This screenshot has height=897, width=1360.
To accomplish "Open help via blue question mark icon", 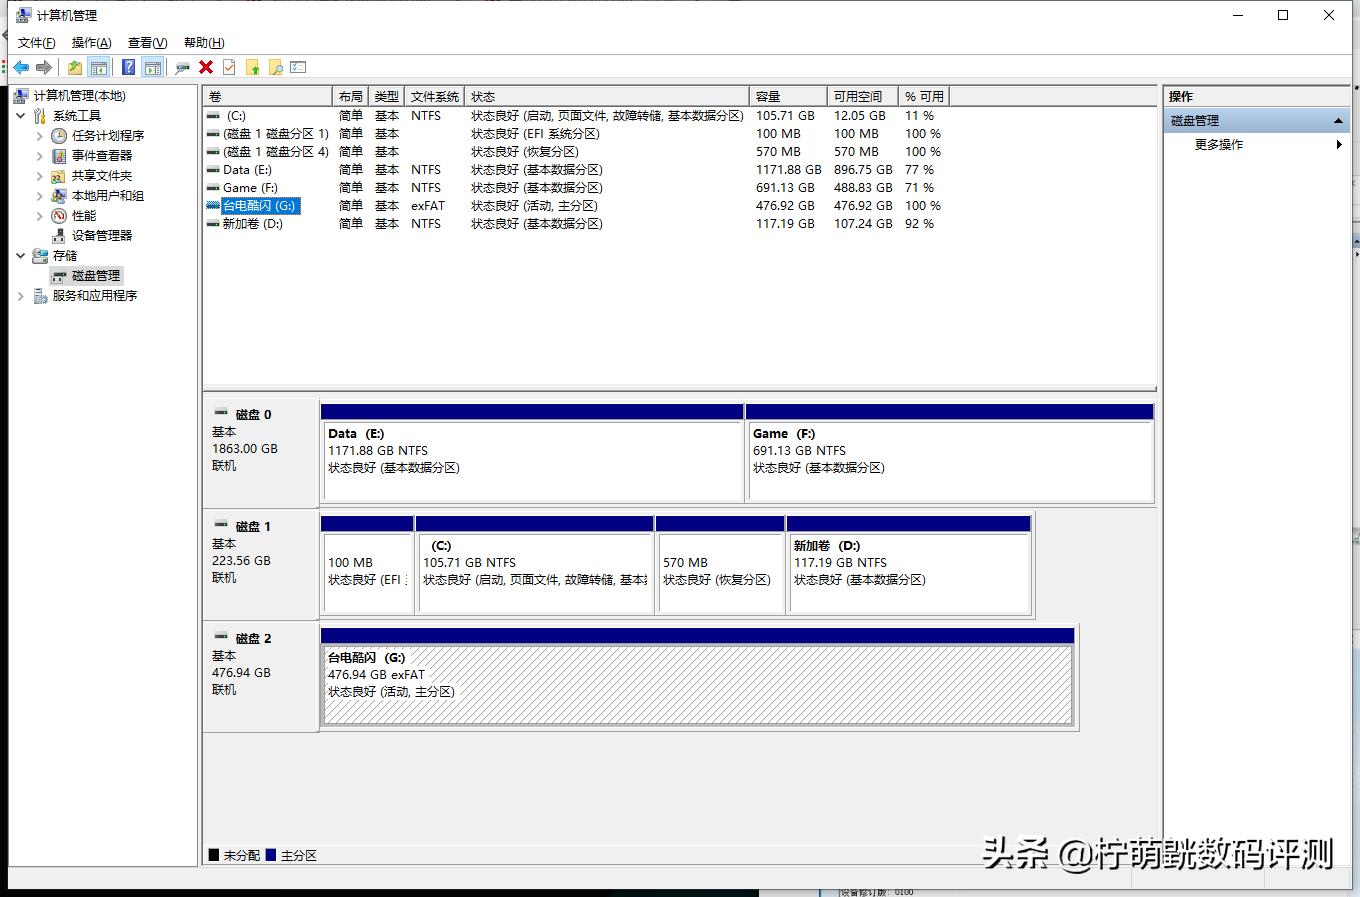I will click(x=128, y=68).
